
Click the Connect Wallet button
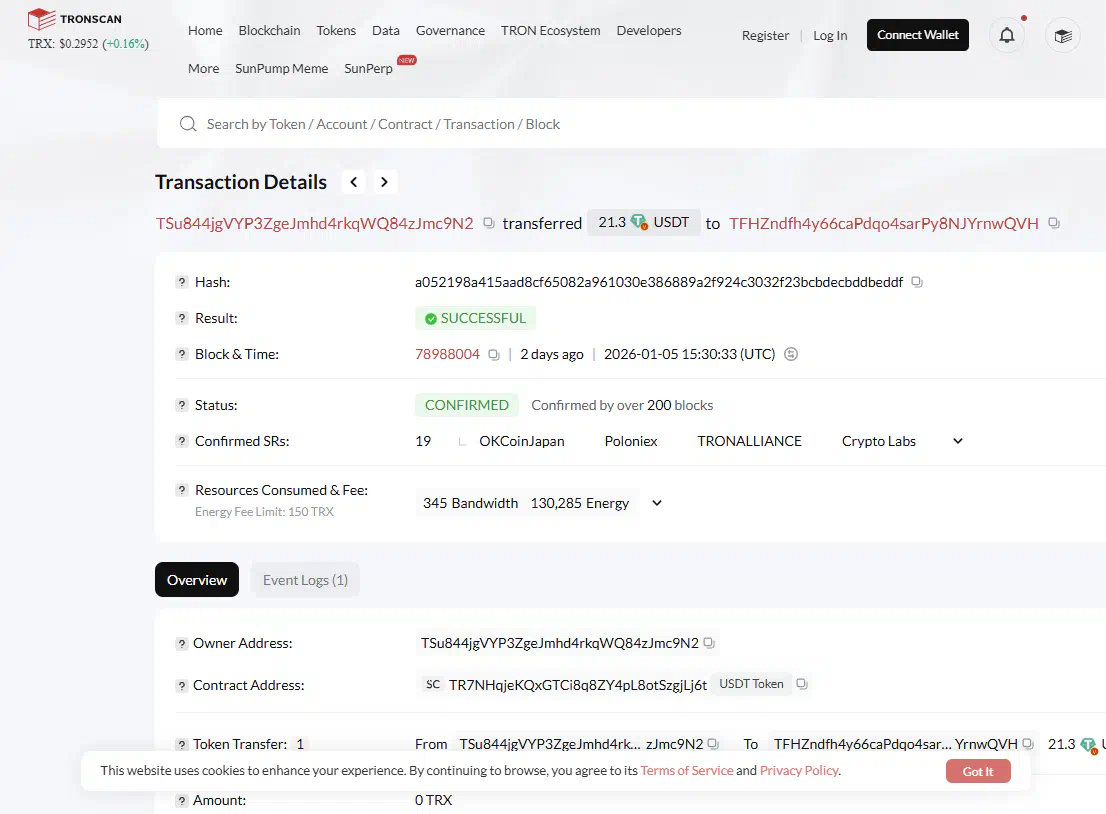tap(917, 35)
